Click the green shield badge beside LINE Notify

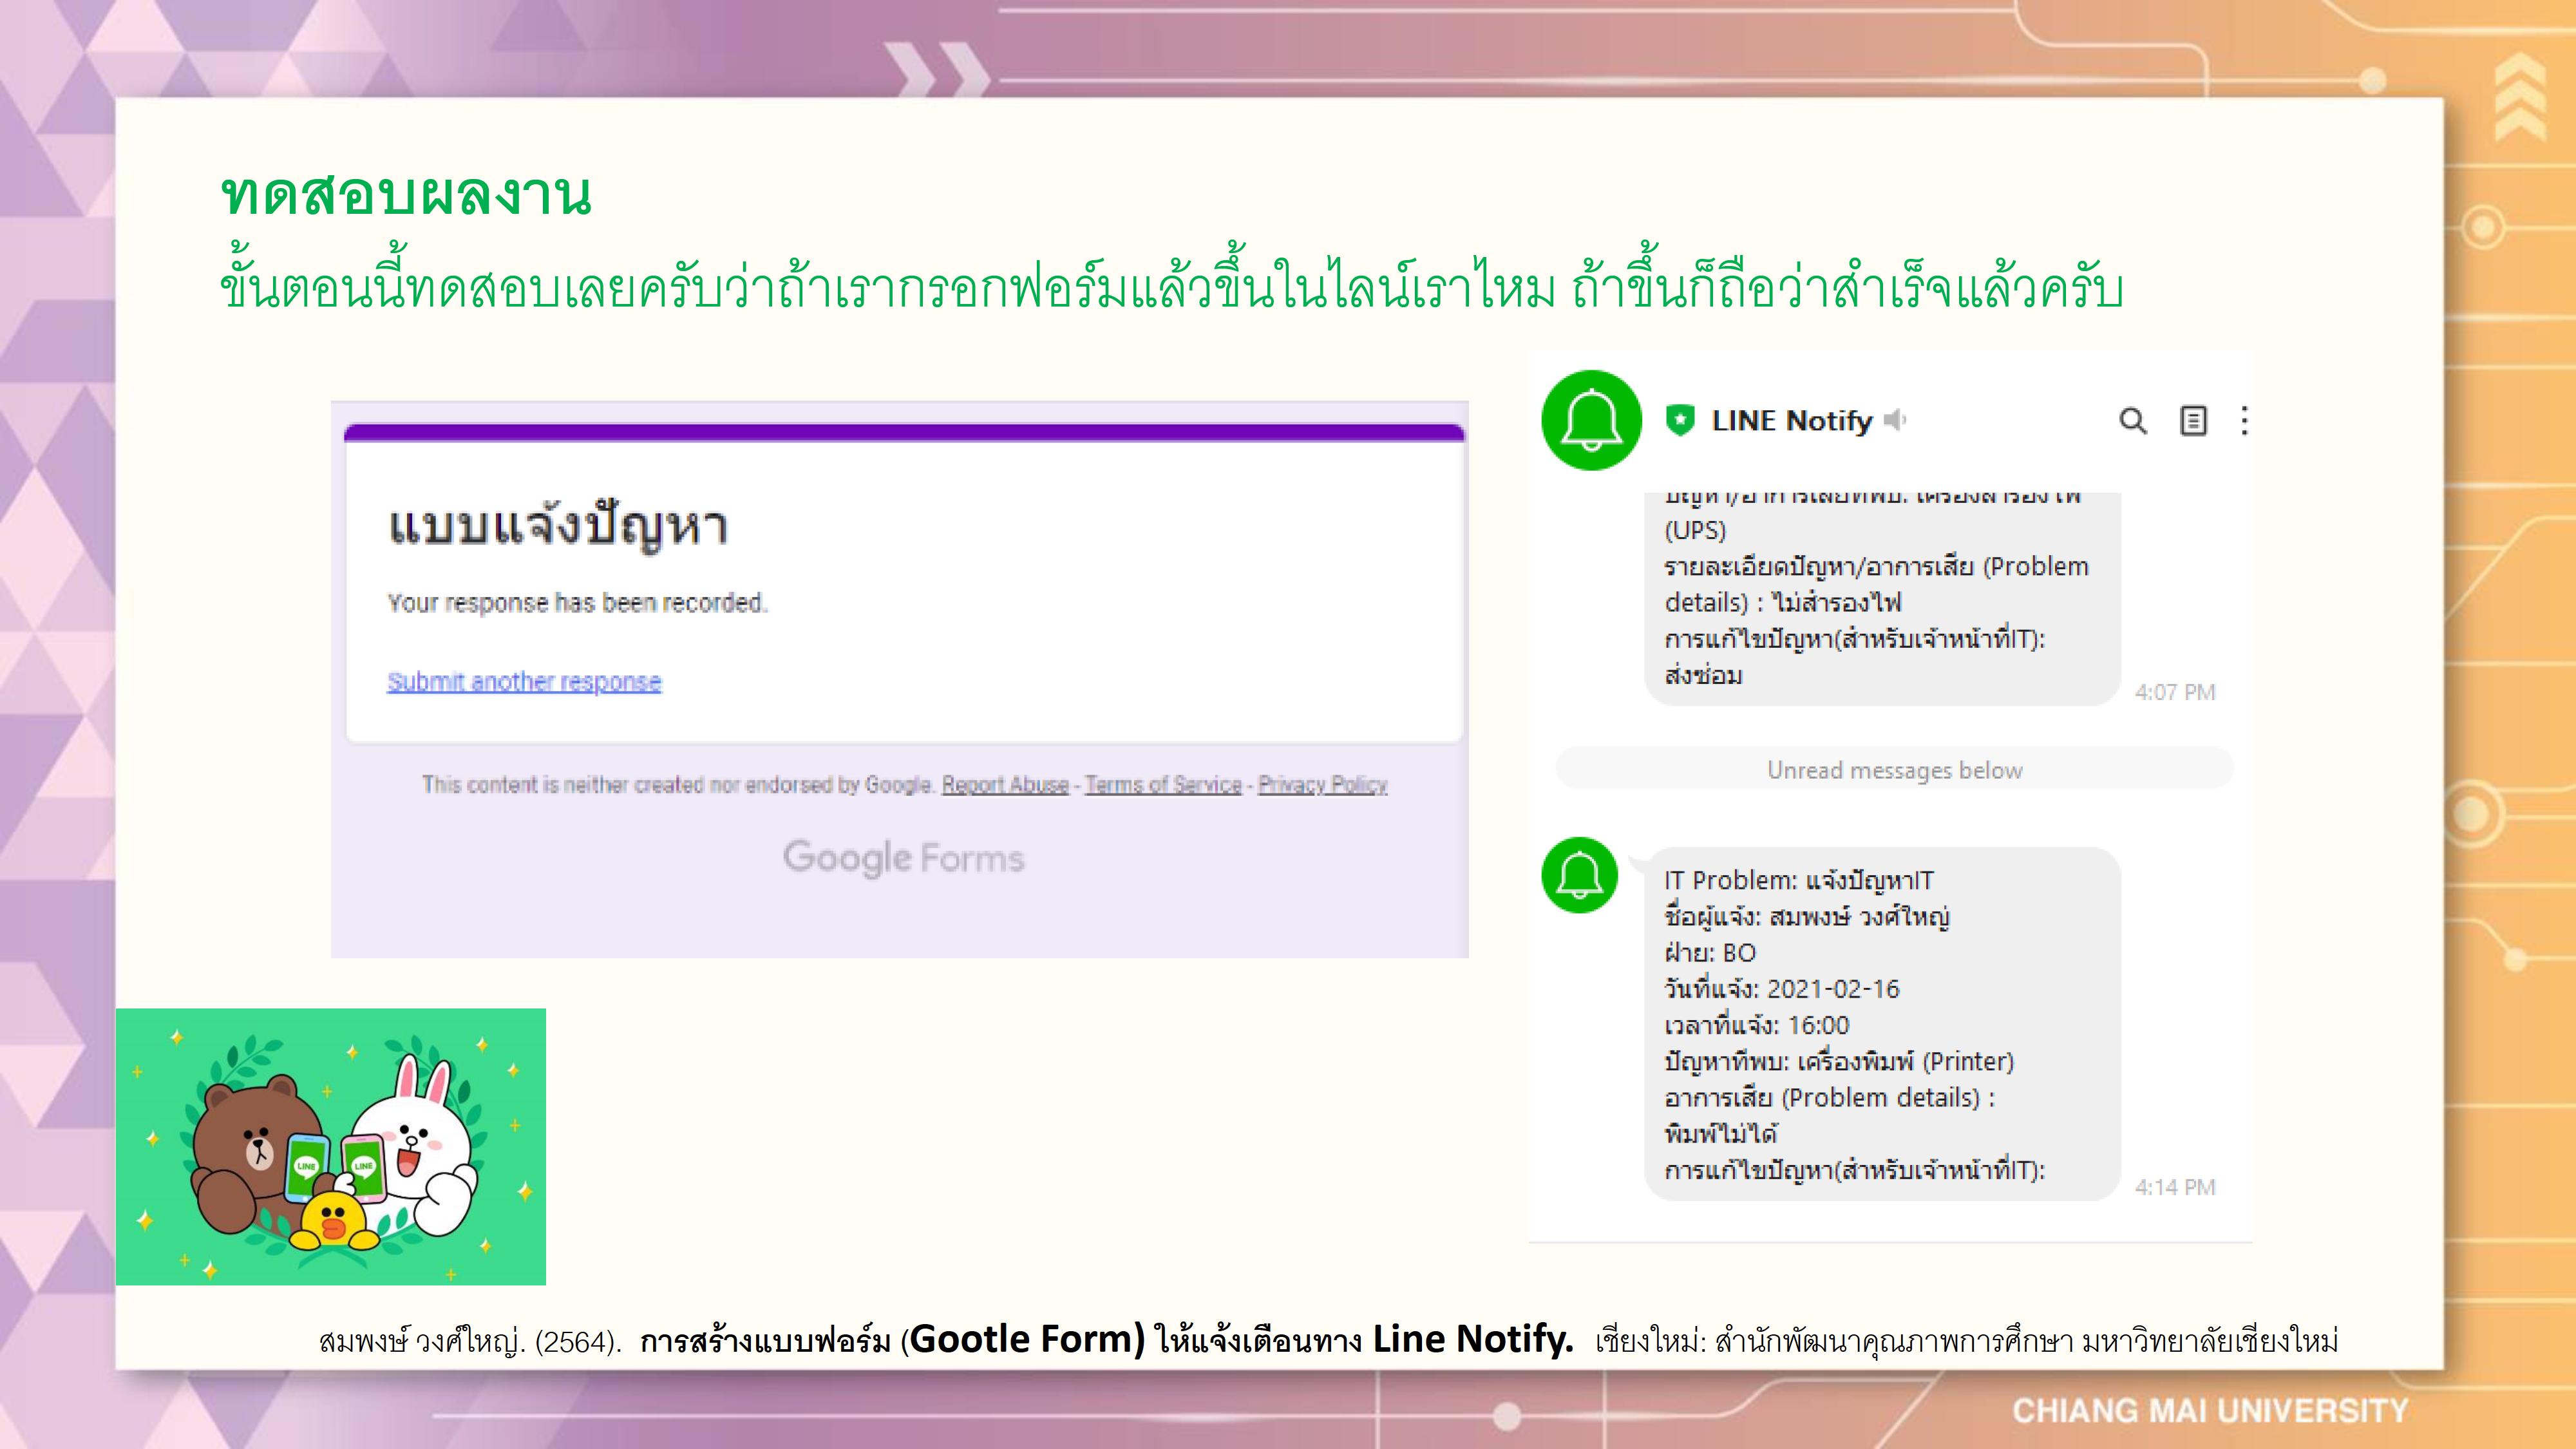point(1680,420)
